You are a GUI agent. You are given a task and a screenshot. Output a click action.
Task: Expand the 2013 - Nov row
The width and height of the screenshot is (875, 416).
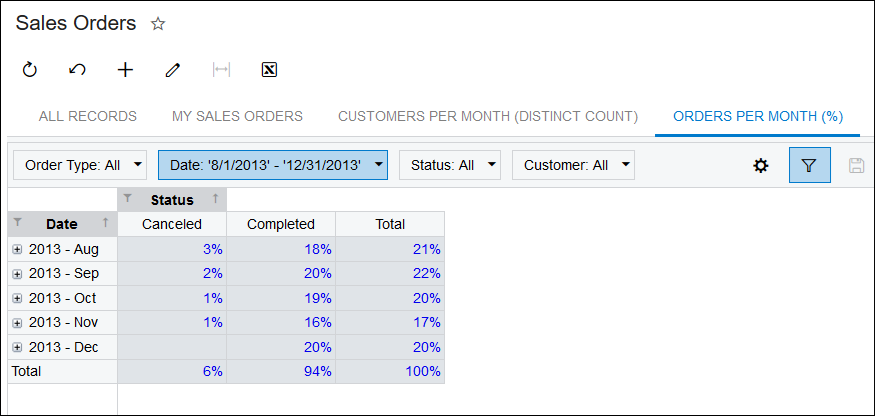click(17, 322)
